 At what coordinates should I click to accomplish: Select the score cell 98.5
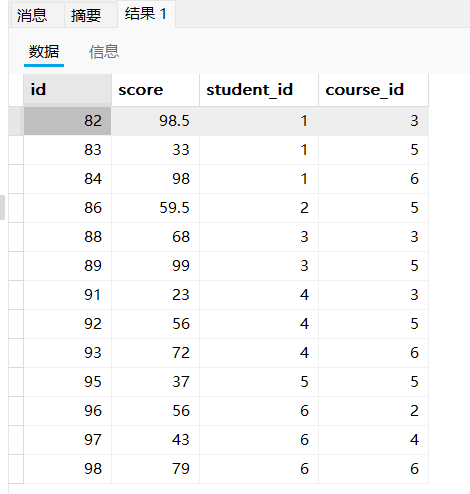click(x=155, y=121)
